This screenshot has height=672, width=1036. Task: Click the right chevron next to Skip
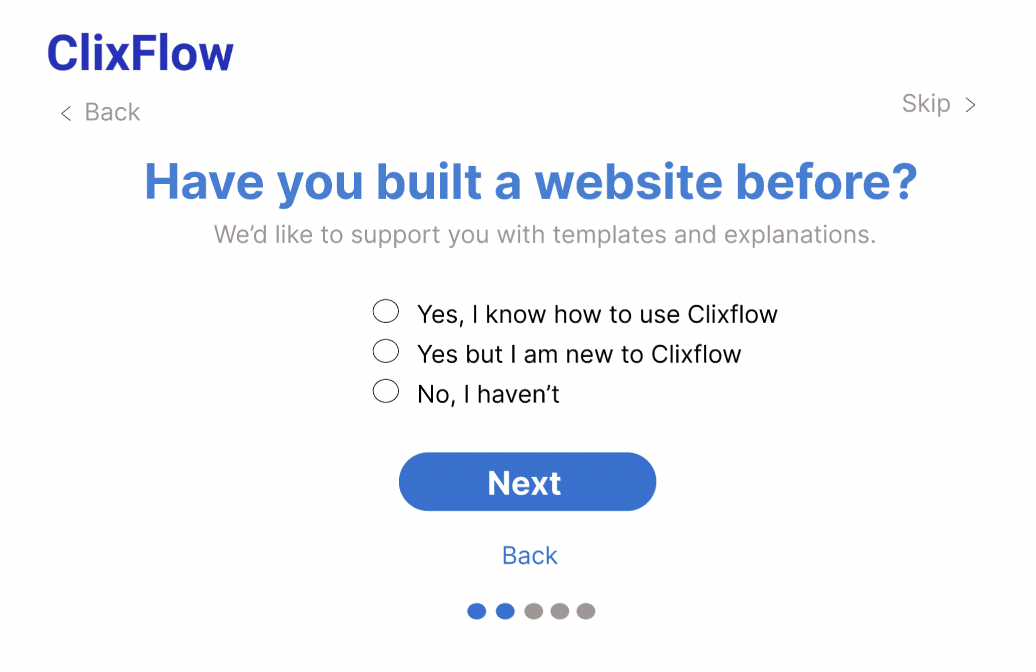point(970,105)
